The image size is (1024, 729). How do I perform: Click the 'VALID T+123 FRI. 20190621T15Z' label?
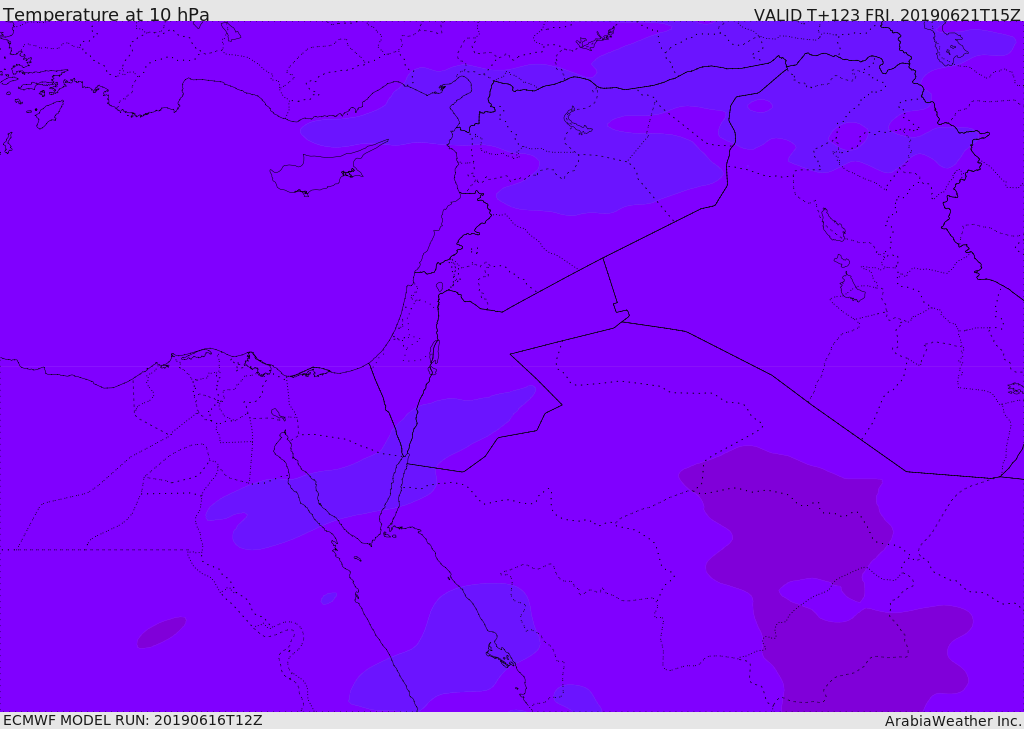point(886,15)
